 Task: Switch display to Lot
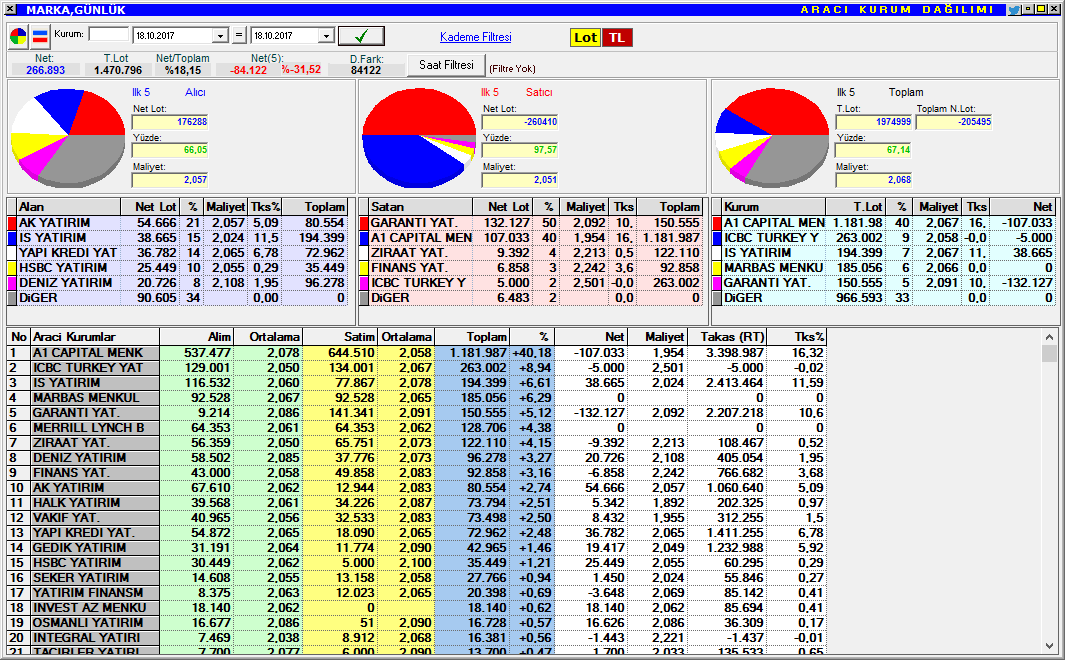point(585,37)
